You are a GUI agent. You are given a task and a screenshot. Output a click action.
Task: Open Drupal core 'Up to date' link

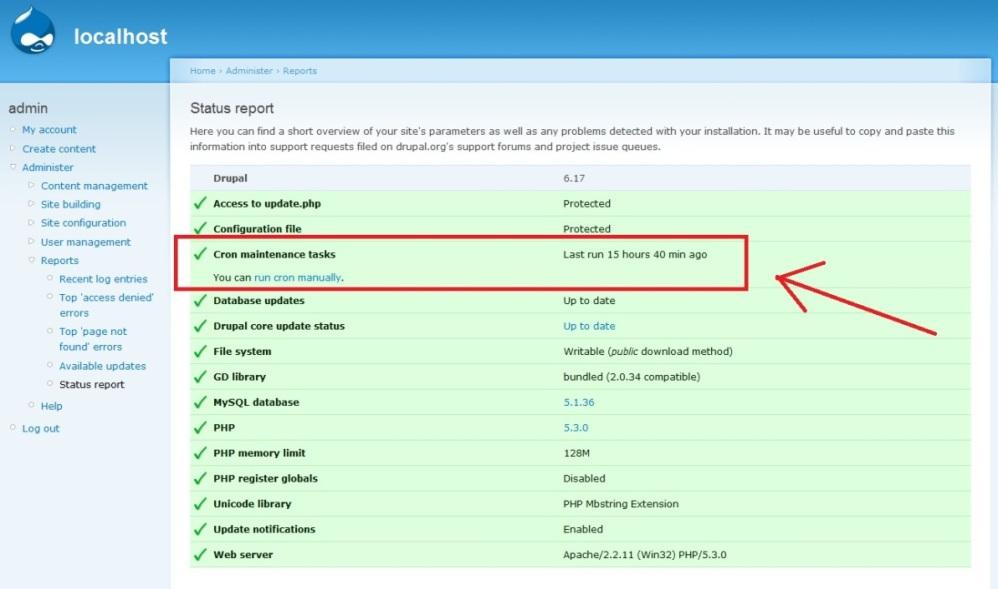[x=589, y=326]
